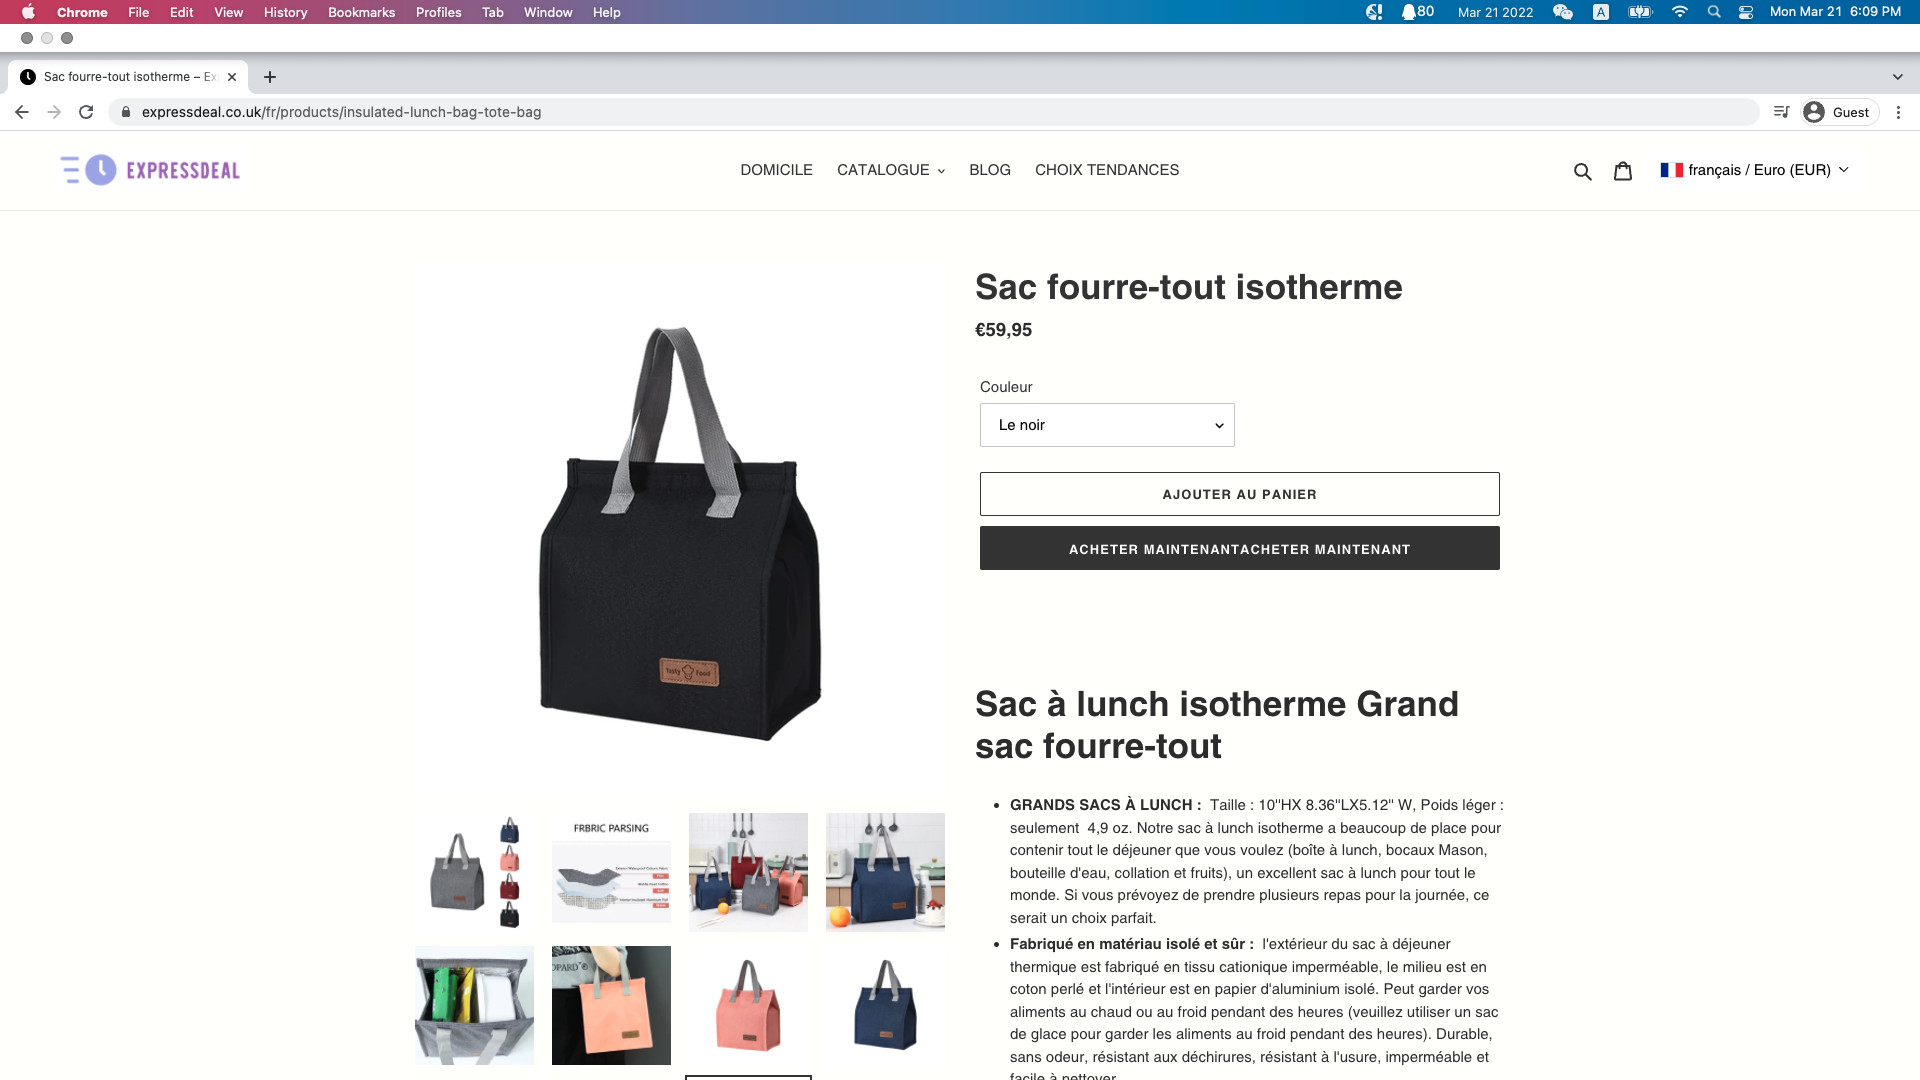Click the ExpressDeal logo
Screen dimensions: 1920x1080
(150, 170)
